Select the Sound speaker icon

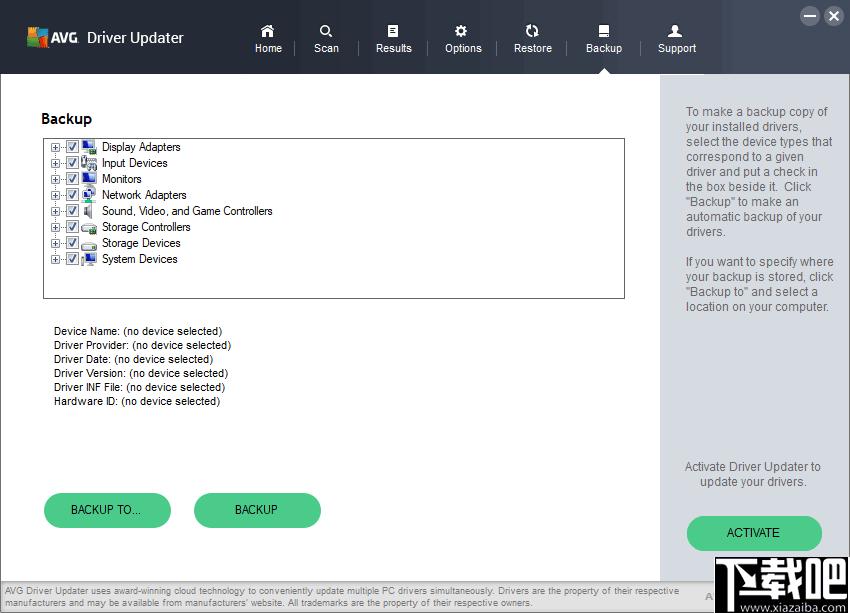coord(88,211)
